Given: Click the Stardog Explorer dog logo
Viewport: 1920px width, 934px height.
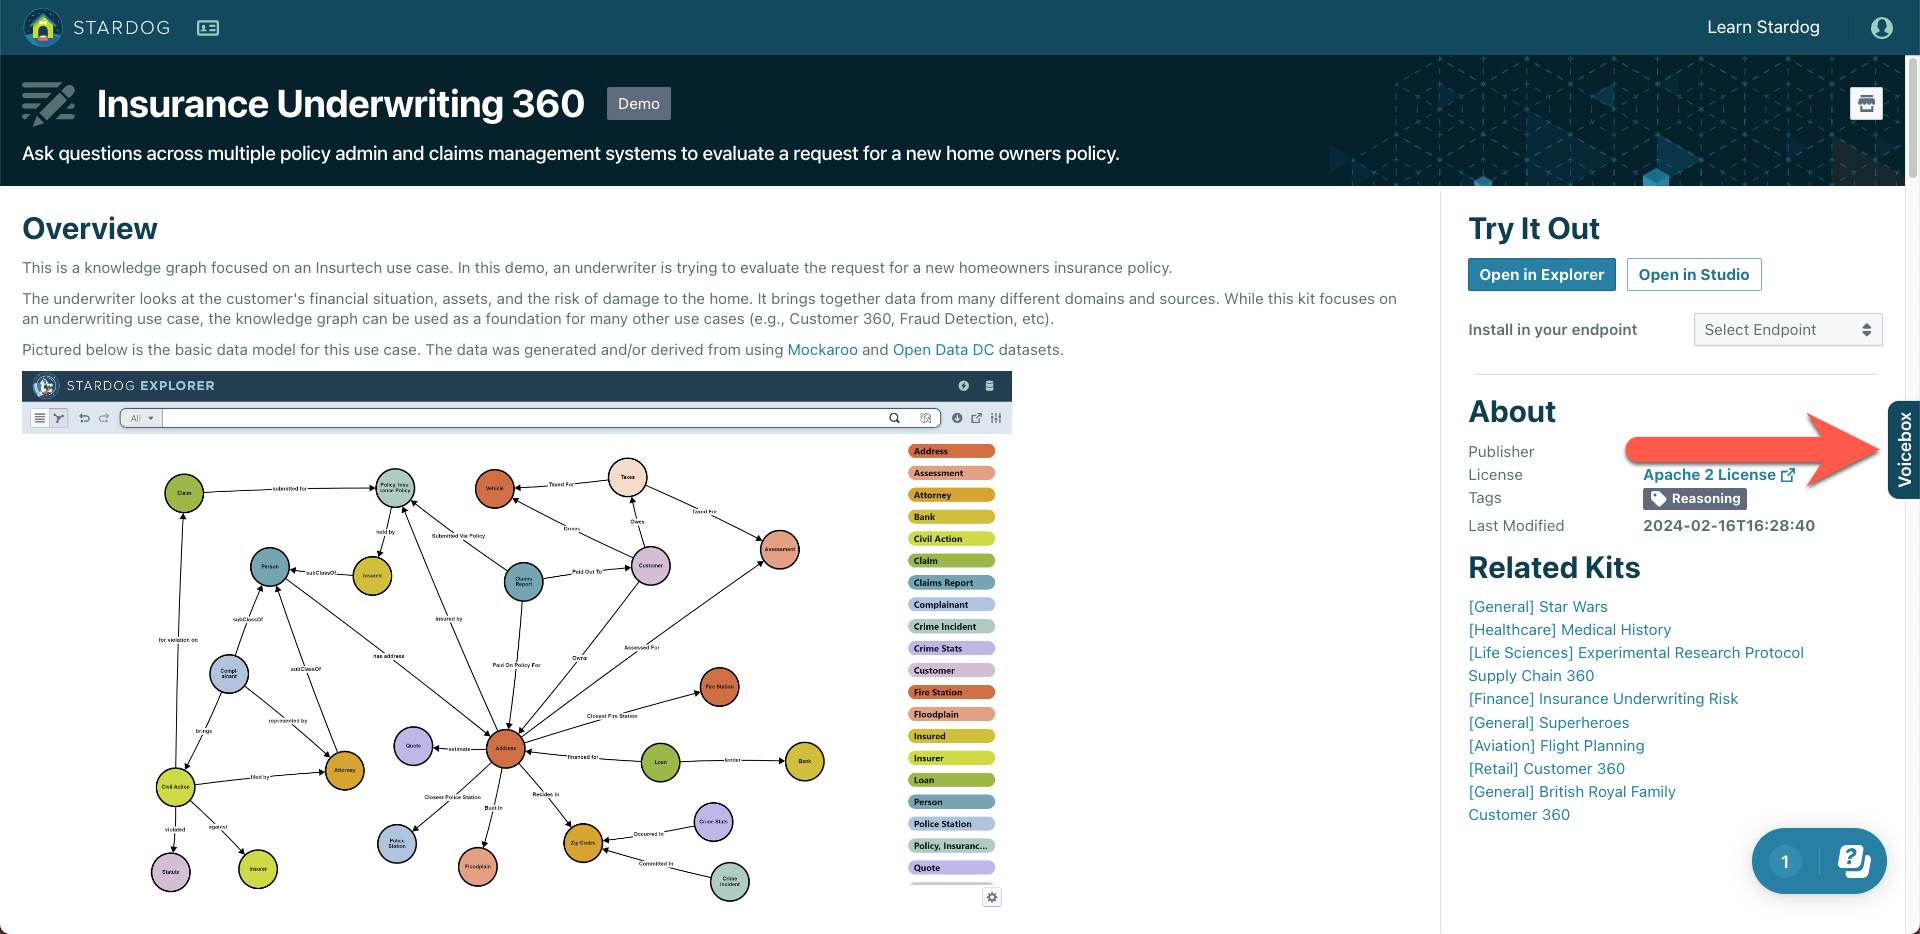Looking at the screenshot, I should pos(44,386).
